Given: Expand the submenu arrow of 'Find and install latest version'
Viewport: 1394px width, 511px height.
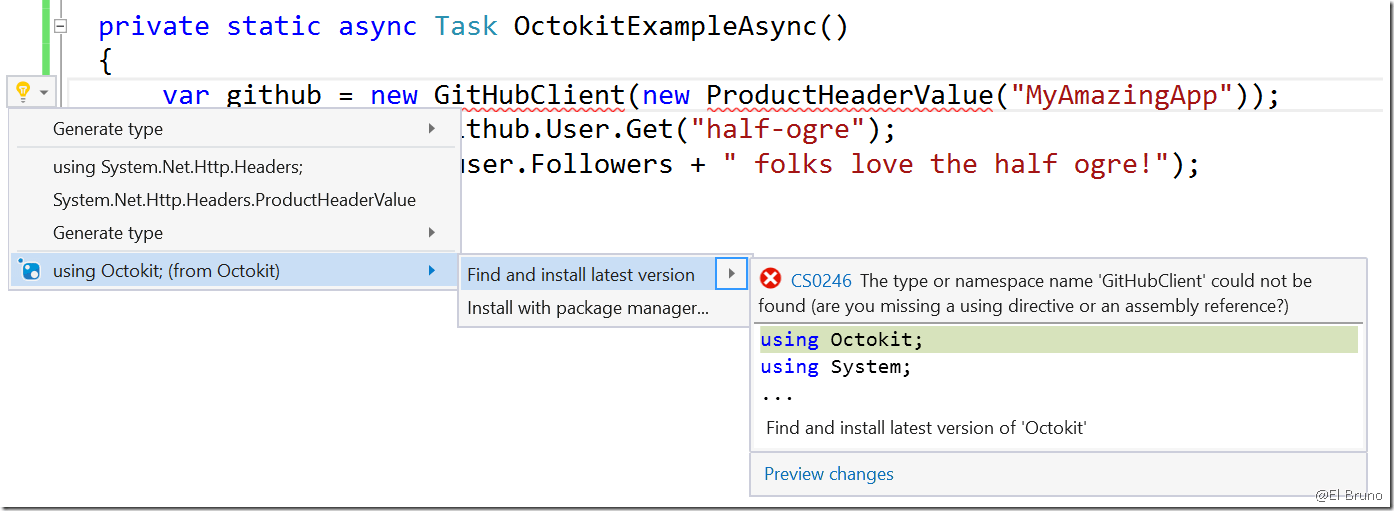Looking at the screenshot, I should click(x=732, y=274).
